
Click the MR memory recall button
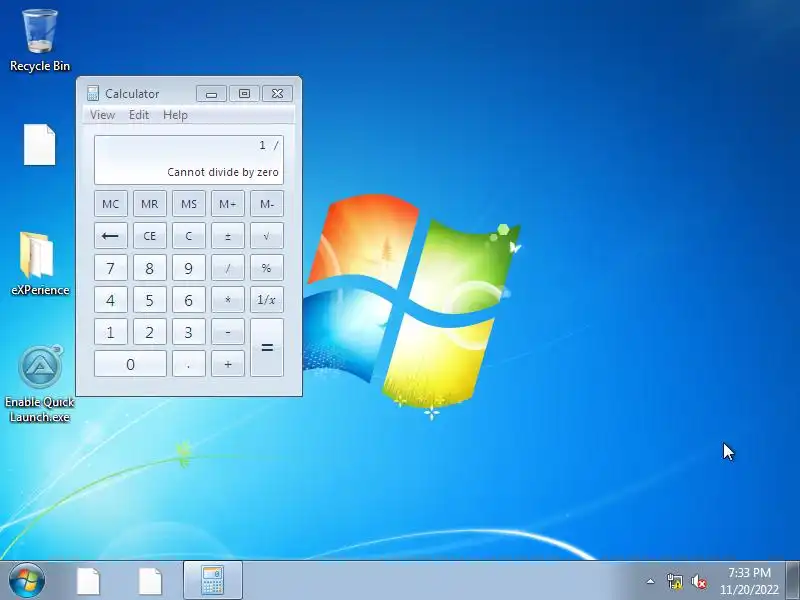149,204
